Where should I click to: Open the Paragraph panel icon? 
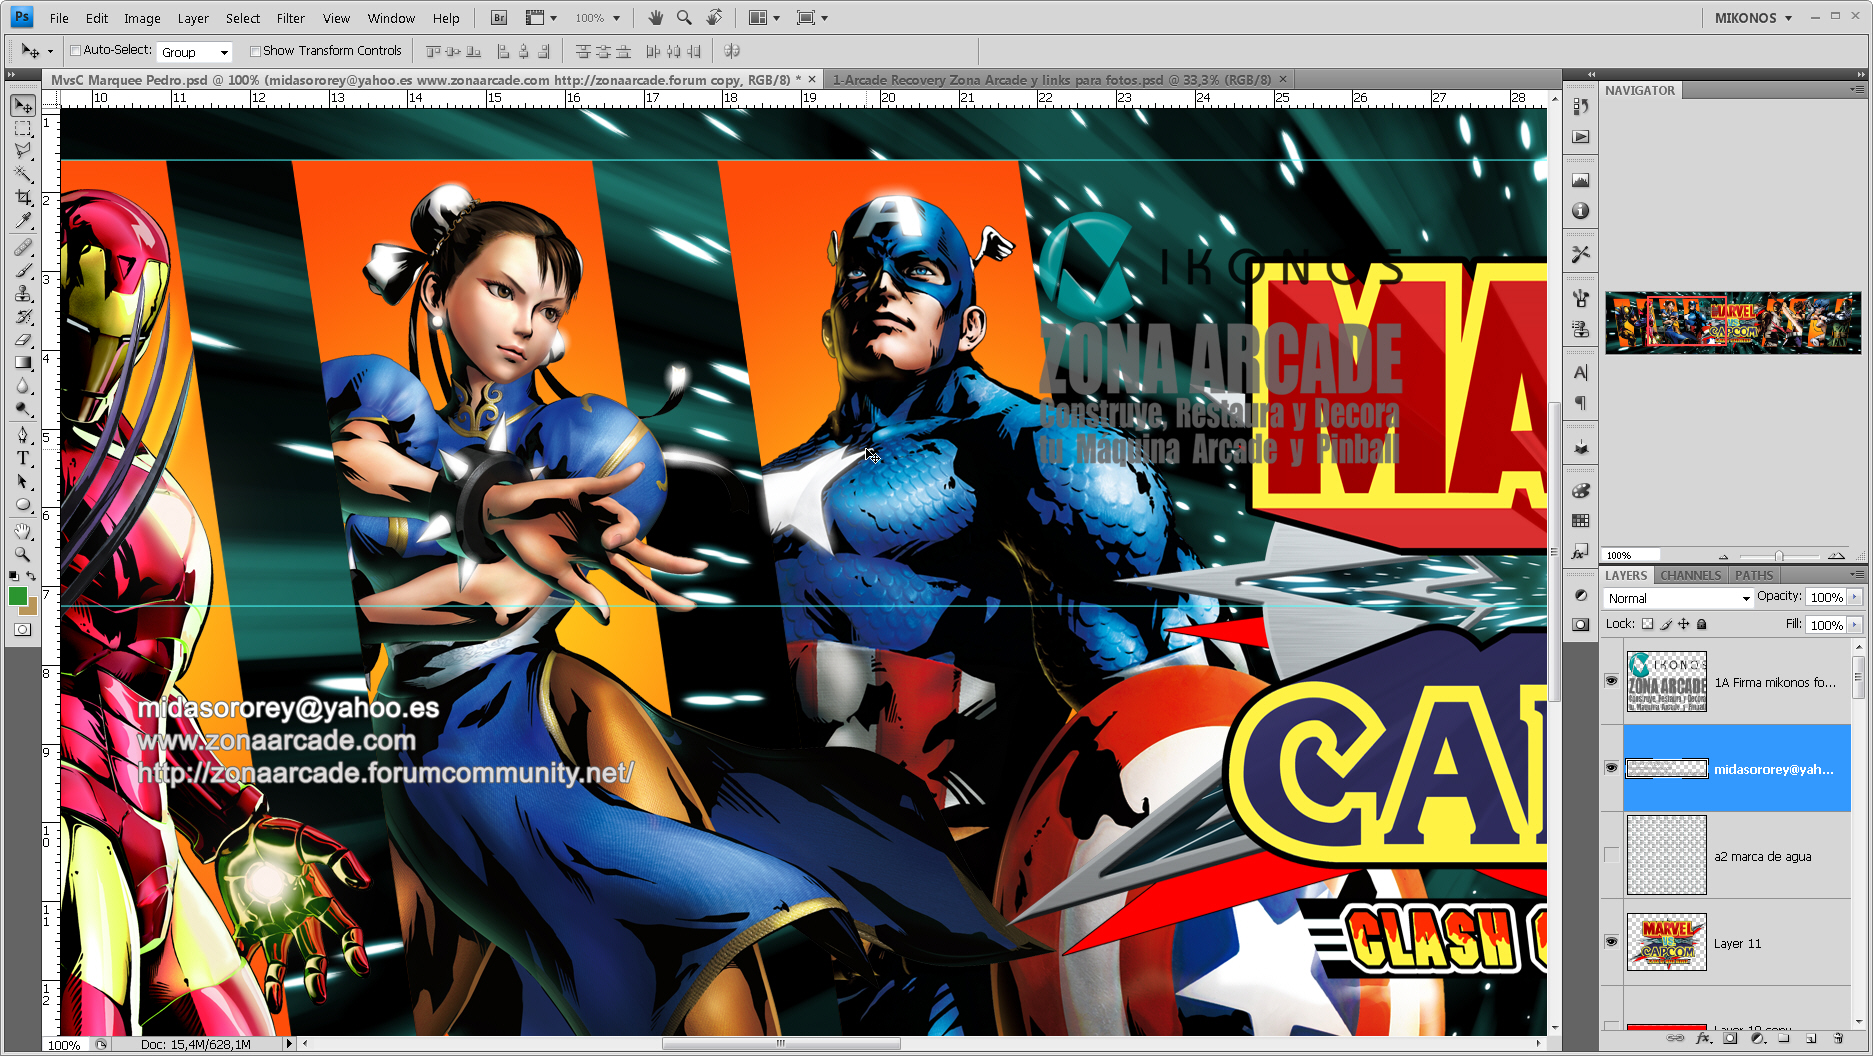(x=1580, y=403)
